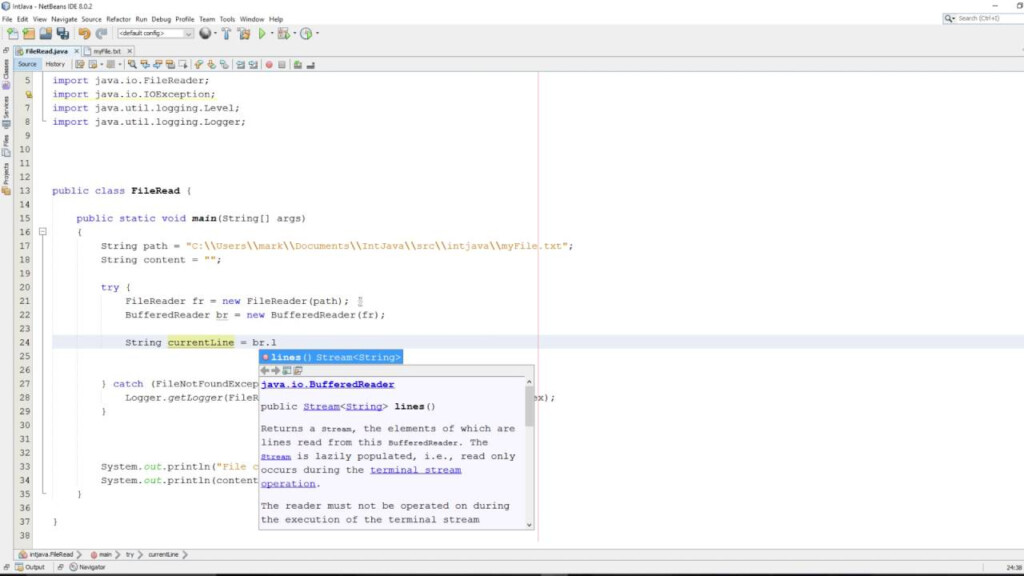Viewport: 1024px width, 576px height.
Task: Click Shift Line Right icon
Action: (x=253, y=65)
